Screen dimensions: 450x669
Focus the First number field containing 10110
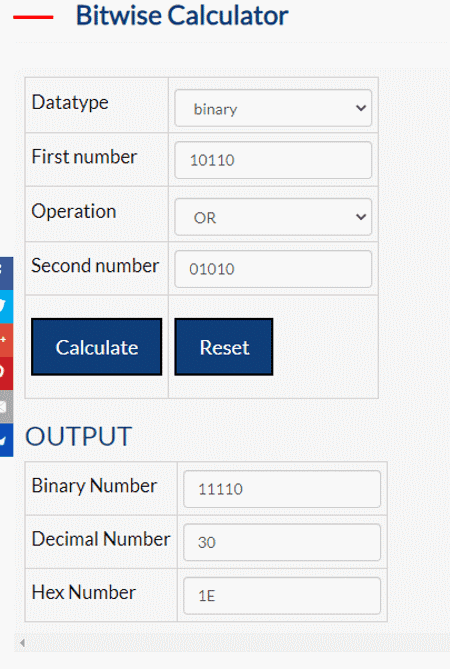click(273, 160)
